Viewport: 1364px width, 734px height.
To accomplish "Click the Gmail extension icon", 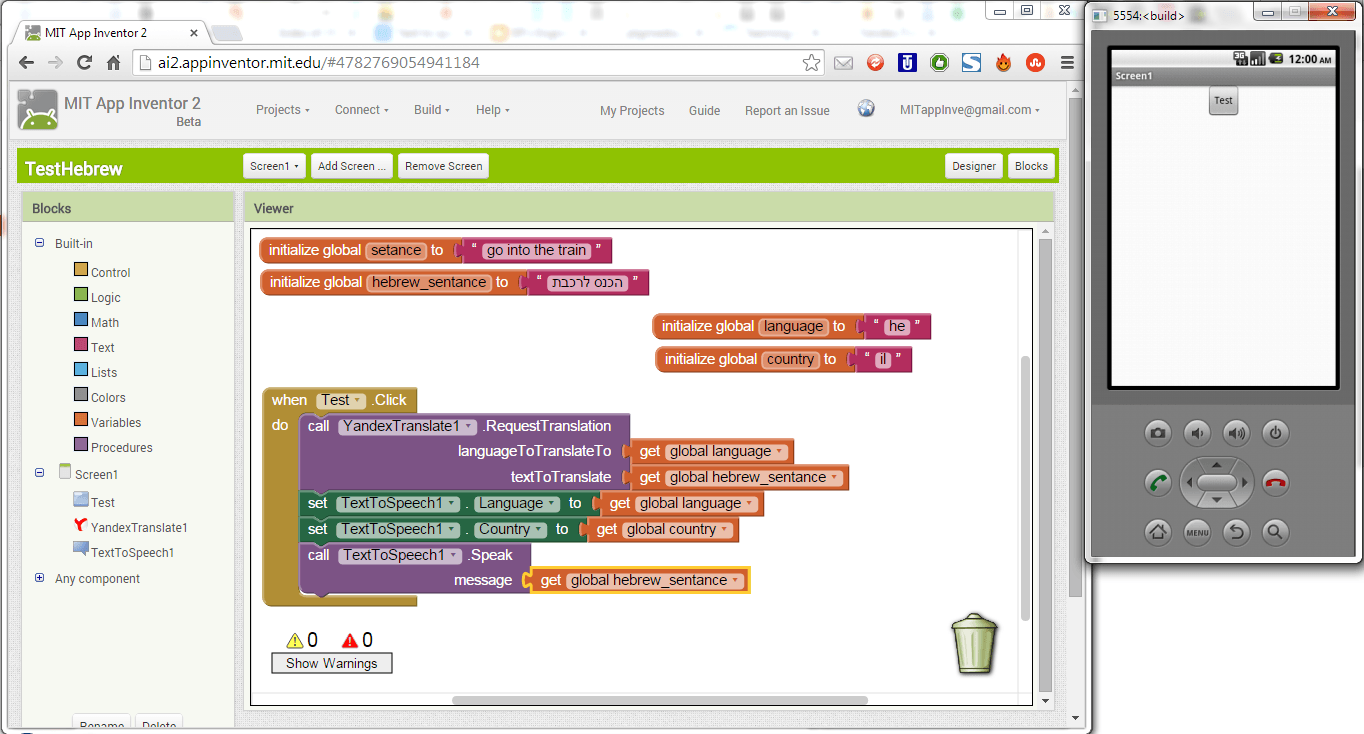I will 843,63.
